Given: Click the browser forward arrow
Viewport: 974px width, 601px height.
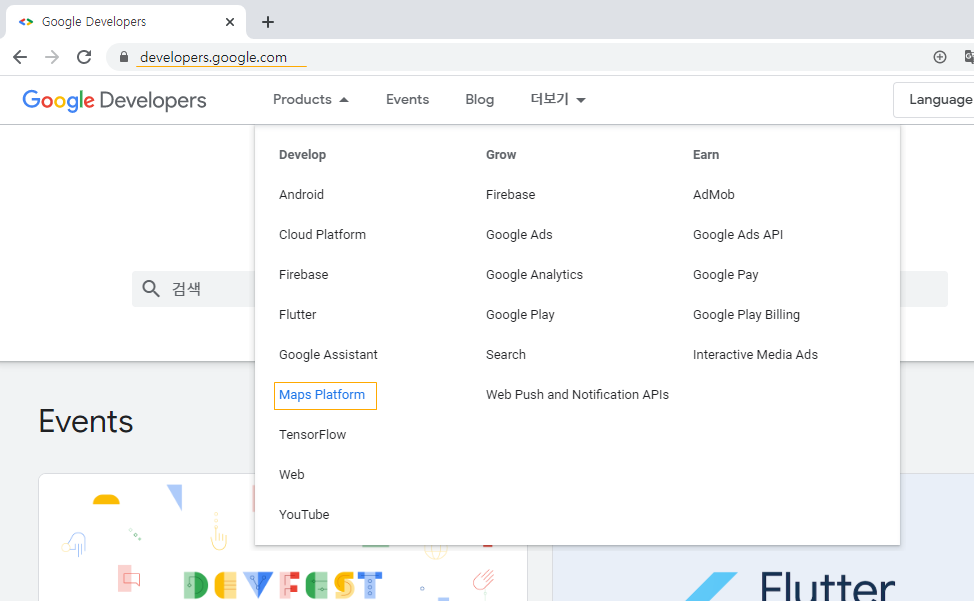Looking at the screenshot, I should click(x=52, y=57).
